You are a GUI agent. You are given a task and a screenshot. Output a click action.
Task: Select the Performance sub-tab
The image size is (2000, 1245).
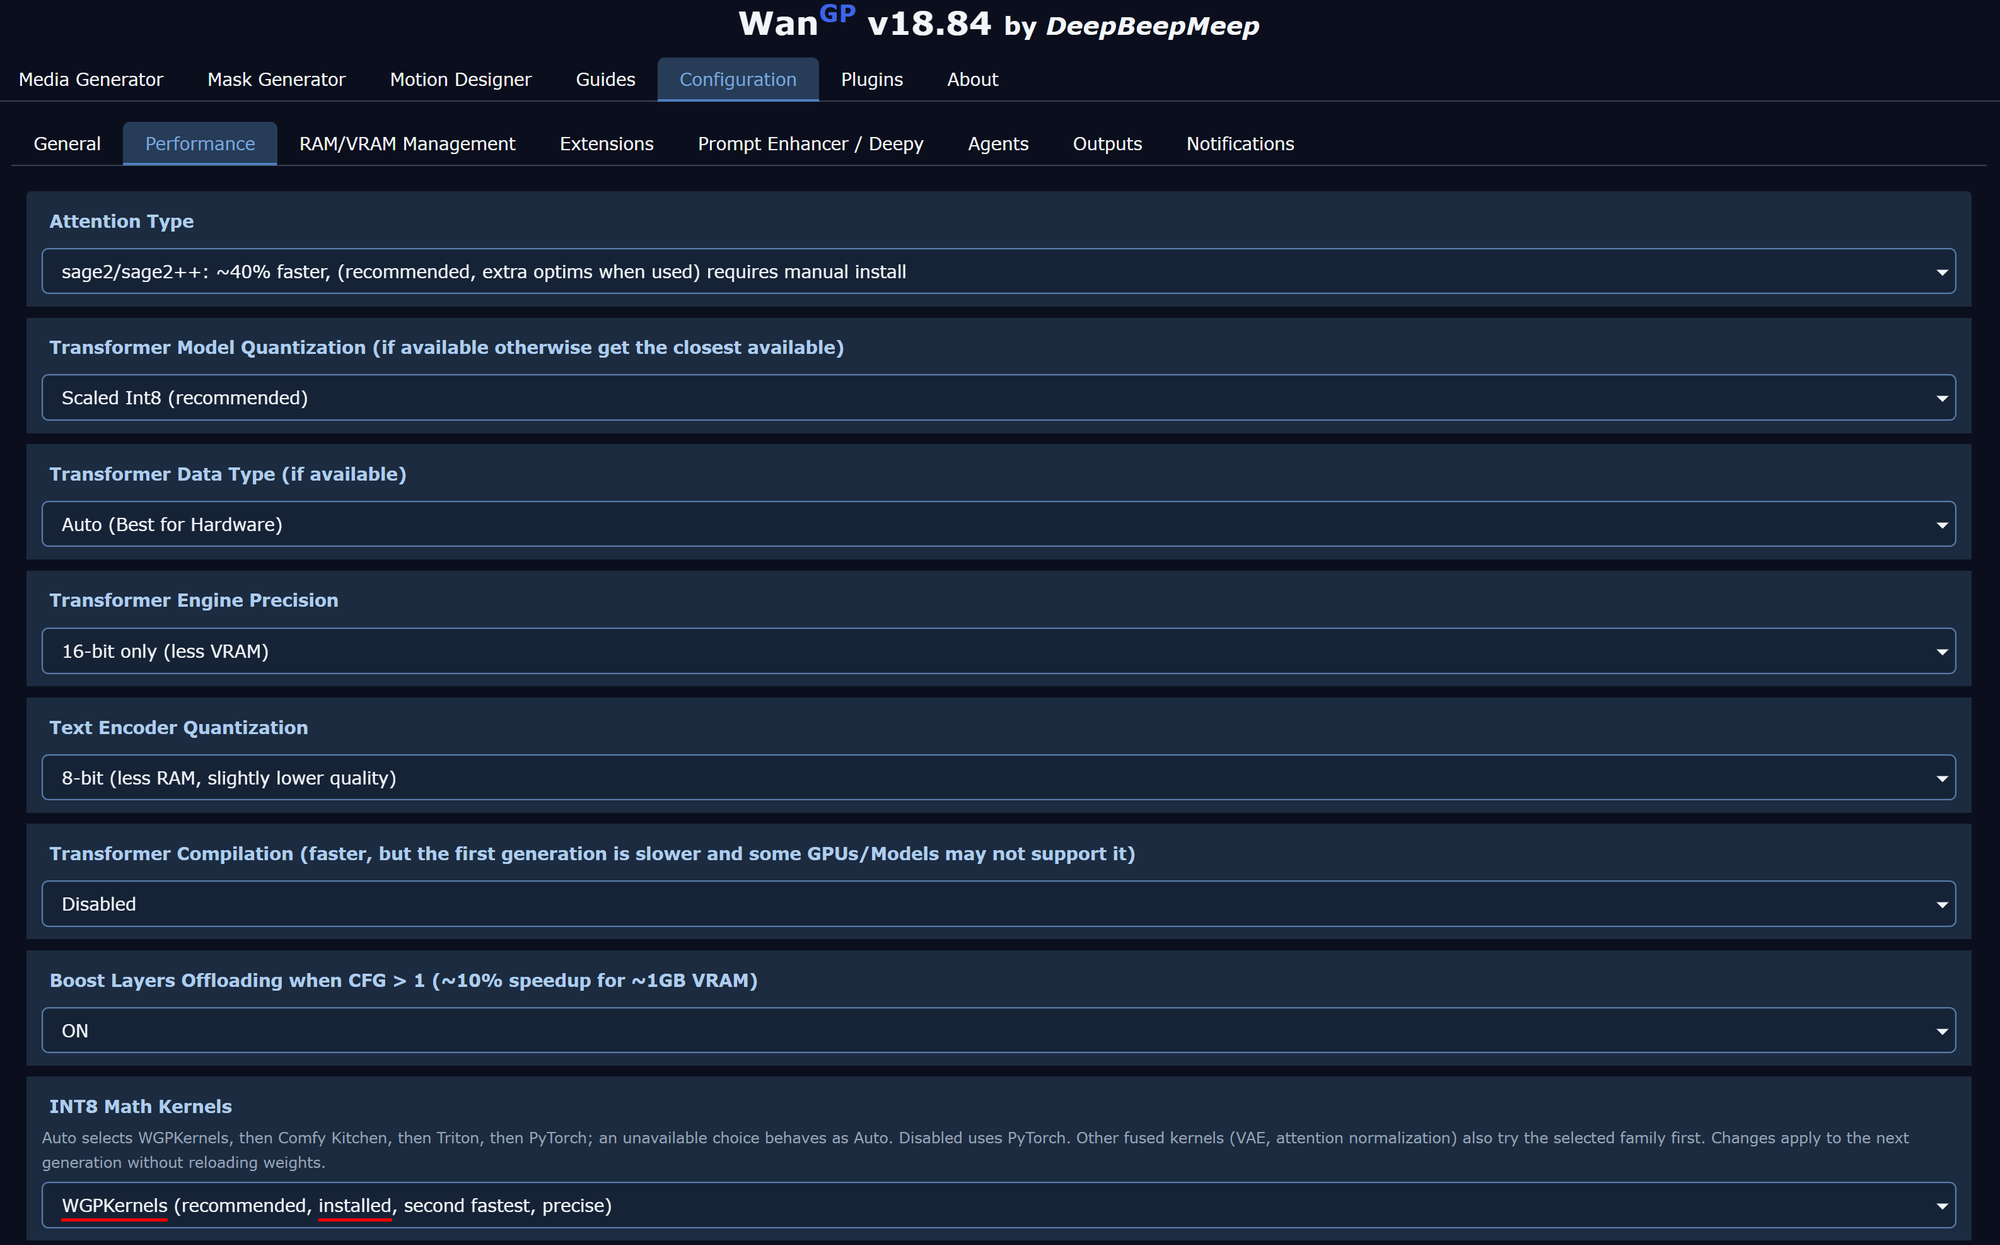click(200, 143)
